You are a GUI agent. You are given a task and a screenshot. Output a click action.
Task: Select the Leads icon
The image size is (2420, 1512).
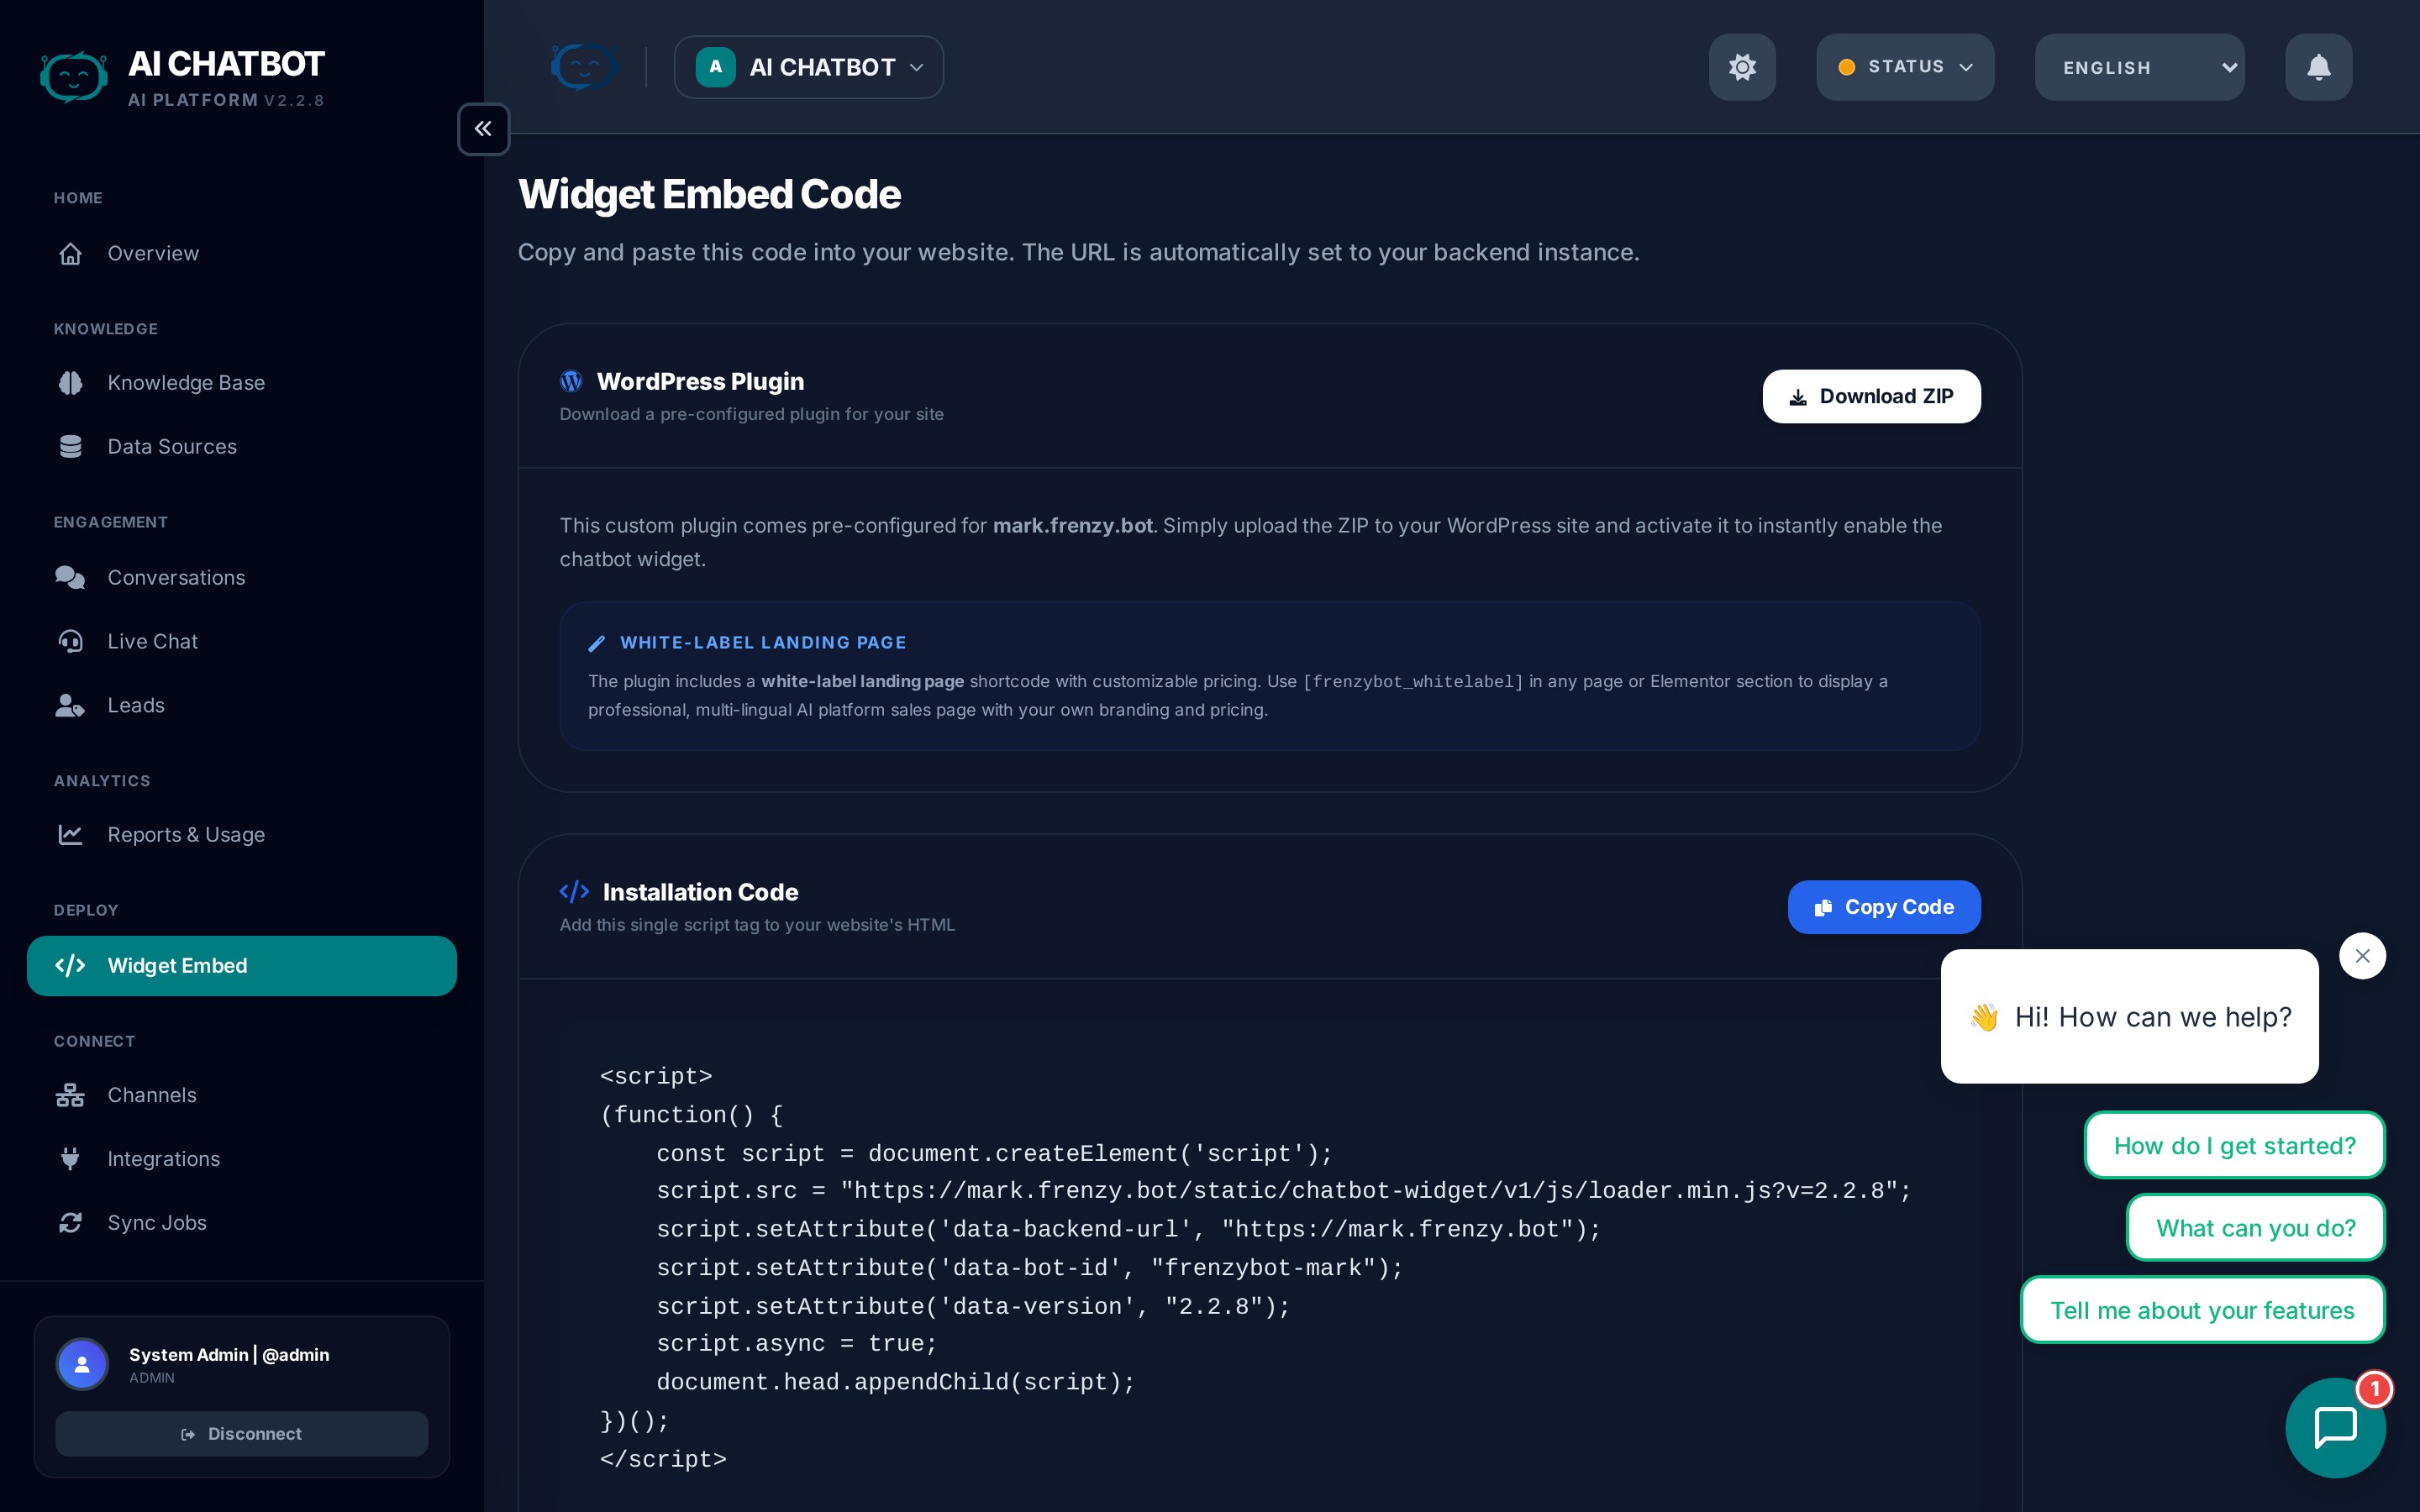click(x=70, y=705)
